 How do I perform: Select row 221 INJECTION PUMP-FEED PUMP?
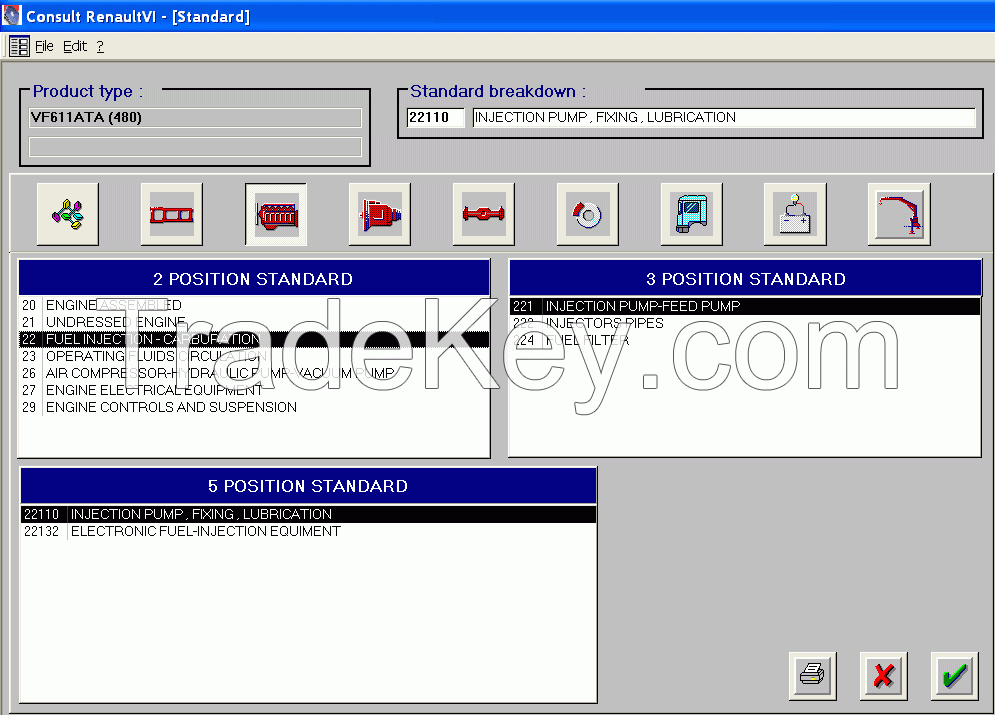pyautogui.click(x=745, y=306)
